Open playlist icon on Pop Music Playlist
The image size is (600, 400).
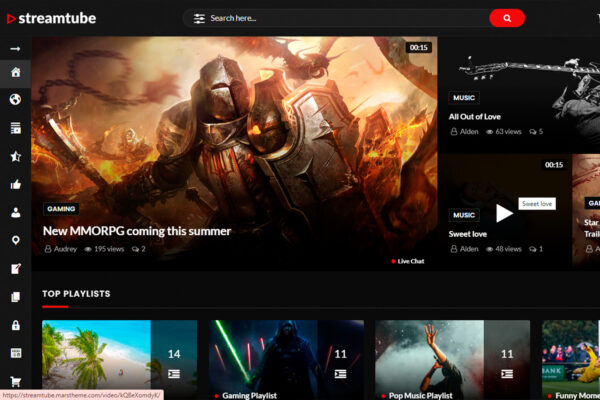point(507,374)
